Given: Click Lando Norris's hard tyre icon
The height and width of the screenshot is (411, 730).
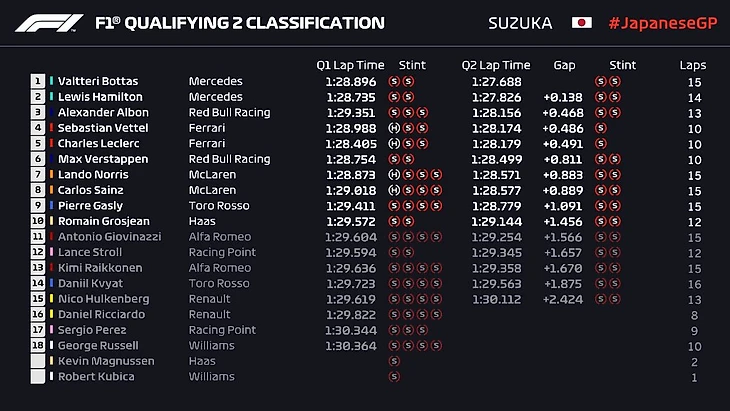Looking at the screenshot, I should click(393, 175).
